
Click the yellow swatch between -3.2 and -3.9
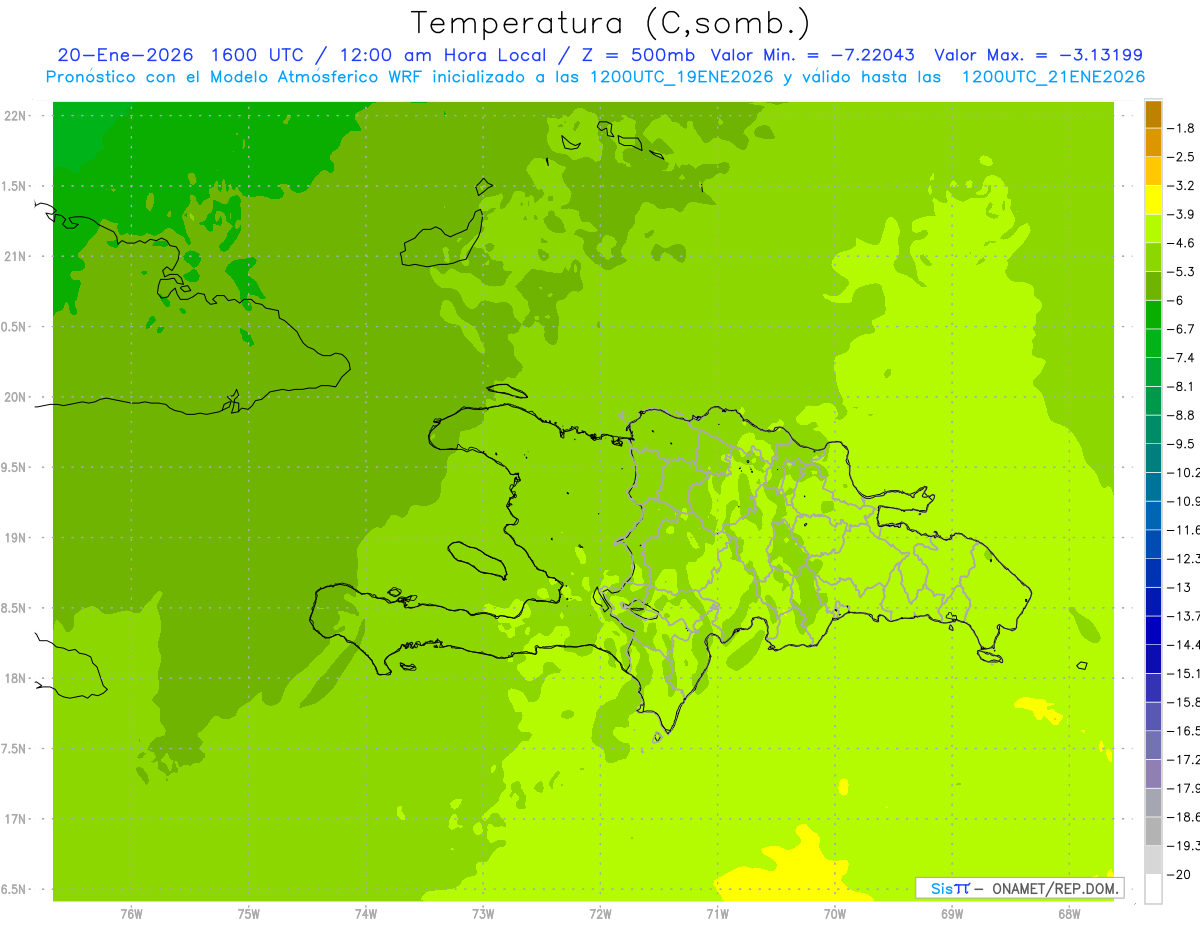pos(1153,200)
